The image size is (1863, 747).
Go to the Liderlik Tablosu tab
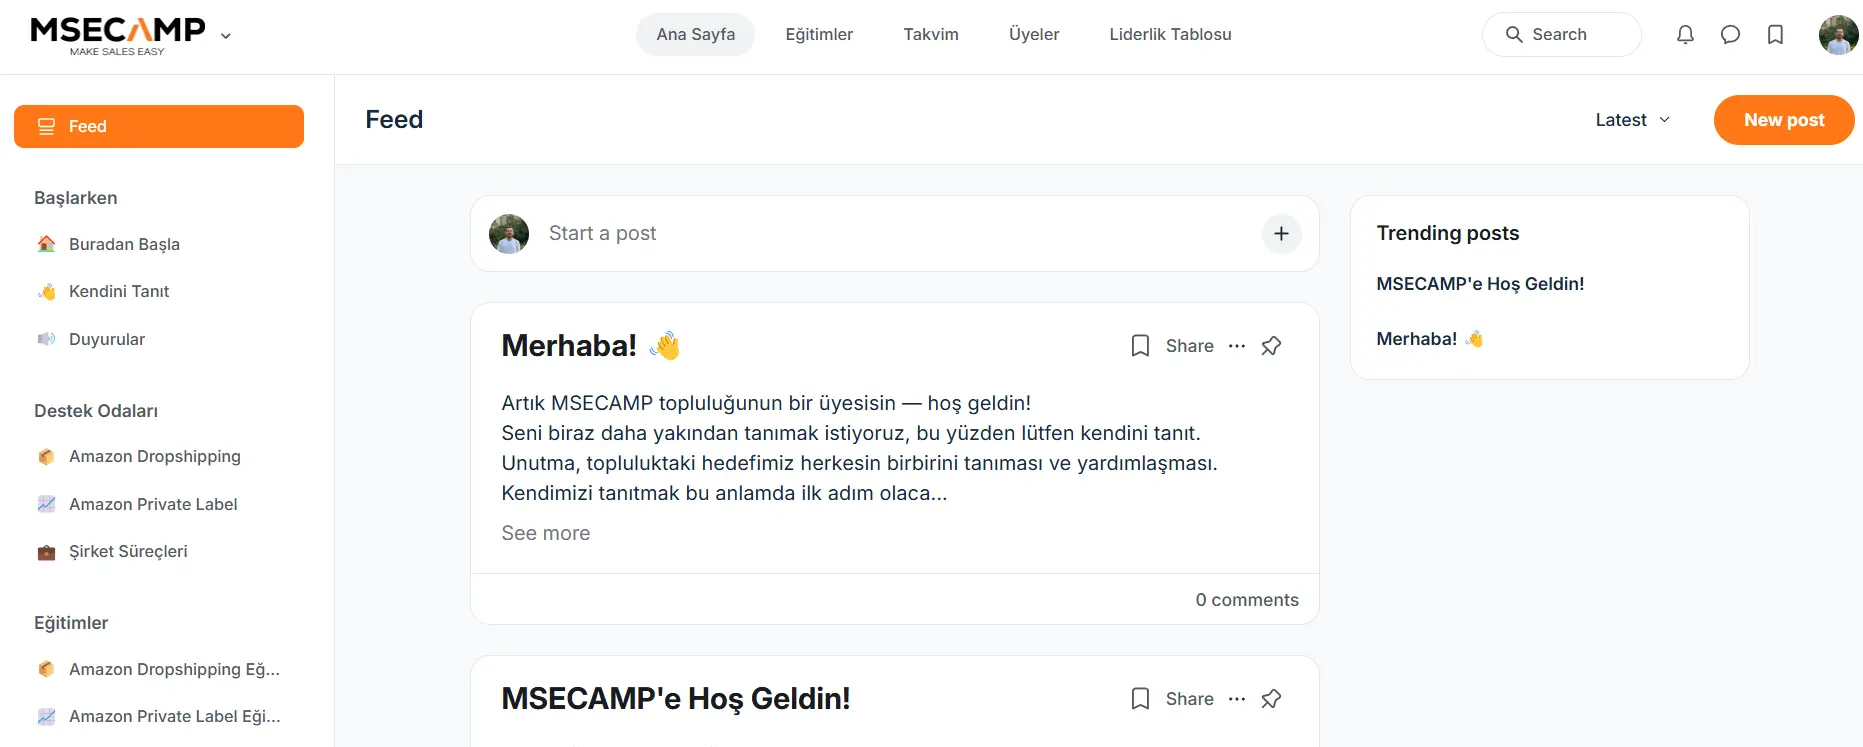[1170, 35]
